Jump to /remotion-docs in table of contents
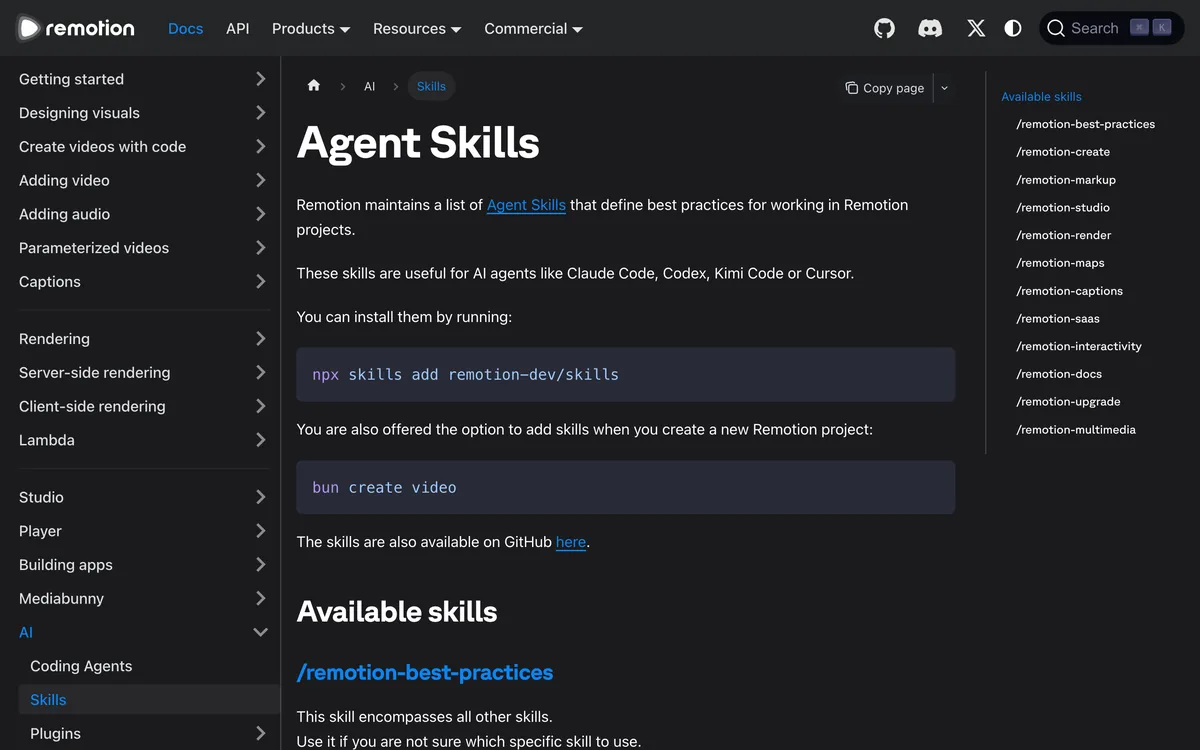 coord(1059,374)
